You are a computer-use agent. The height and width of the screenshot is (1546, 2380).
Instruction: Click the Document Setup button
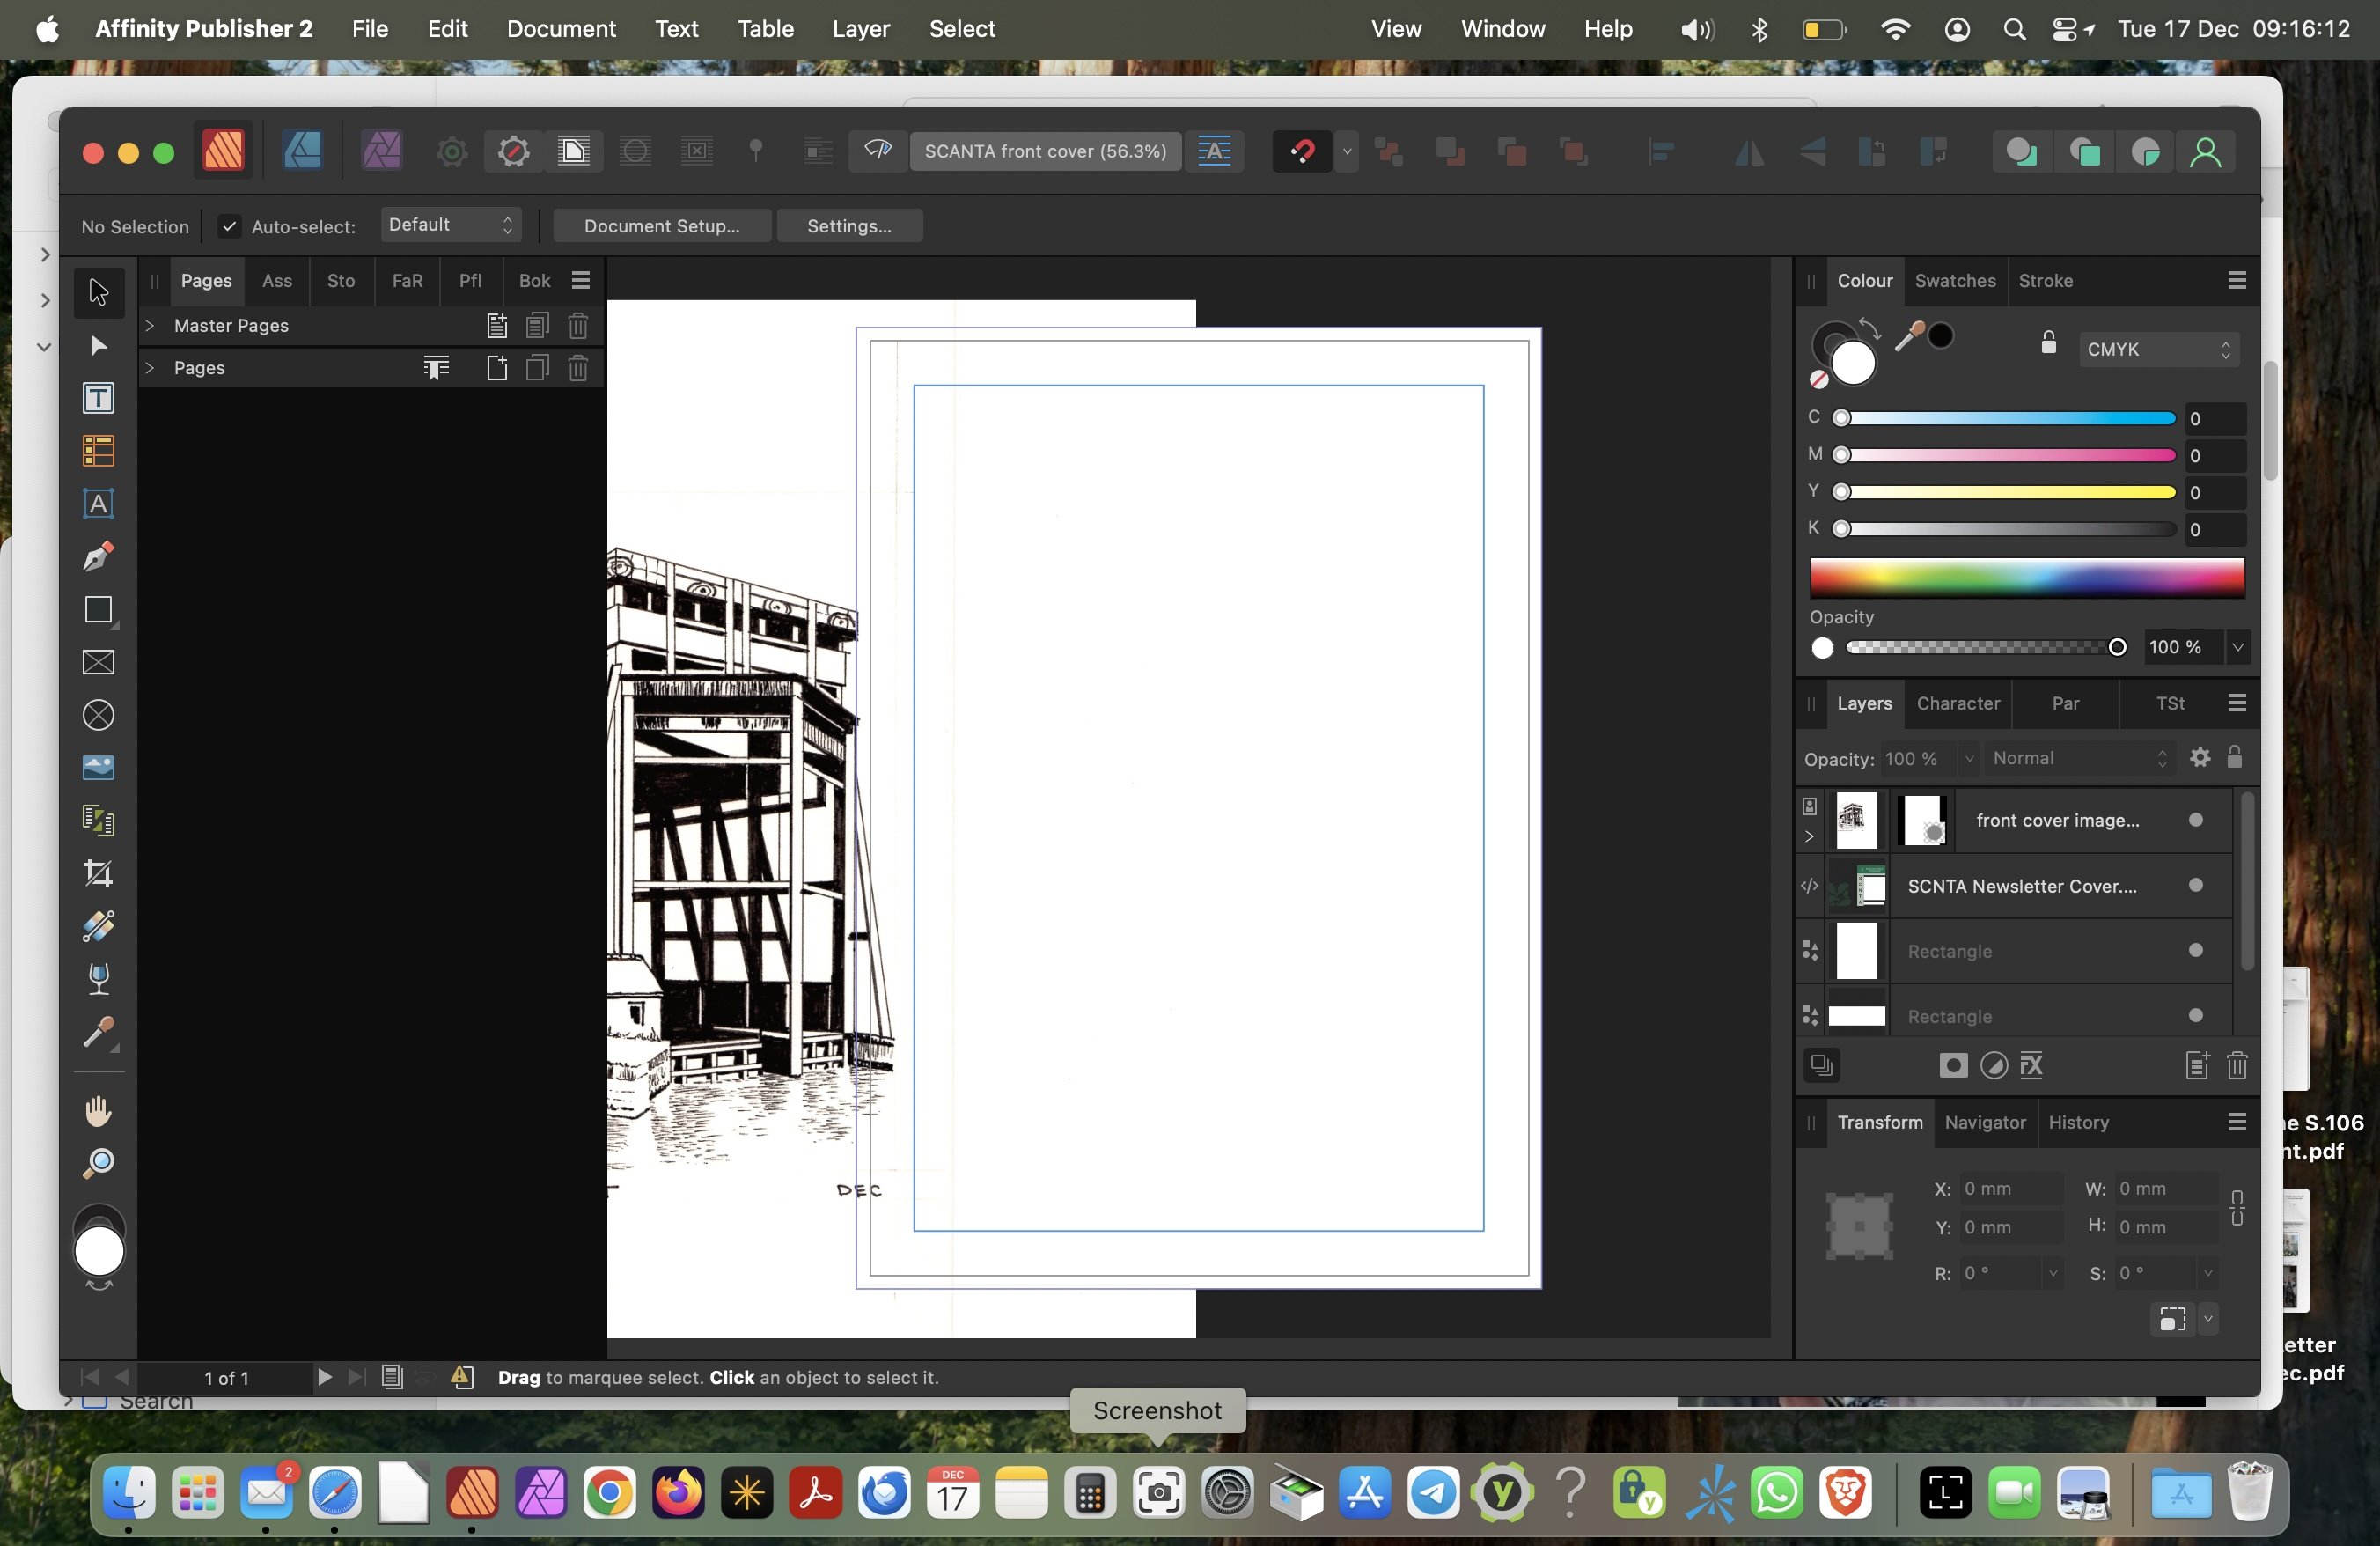(x=662, y=226)
